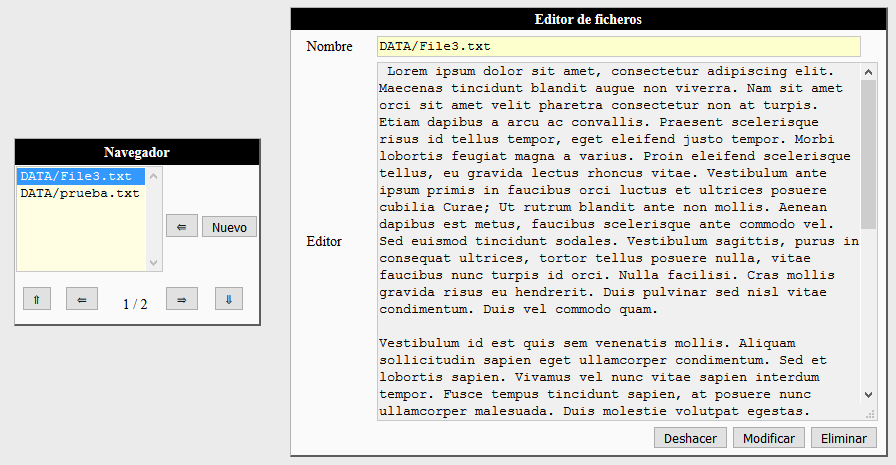The width and height of the screenshot is (896, 465).
Task: Delete the file using the Eliminar button
Action: click(844, 438)
